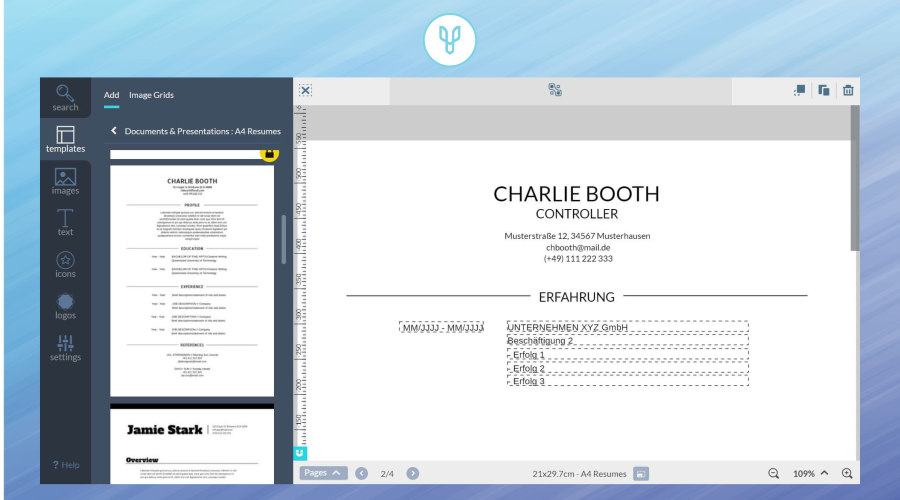This screenshot has width=900, height=500.
Task: Open the text tool panel
Action: (65, 222)
